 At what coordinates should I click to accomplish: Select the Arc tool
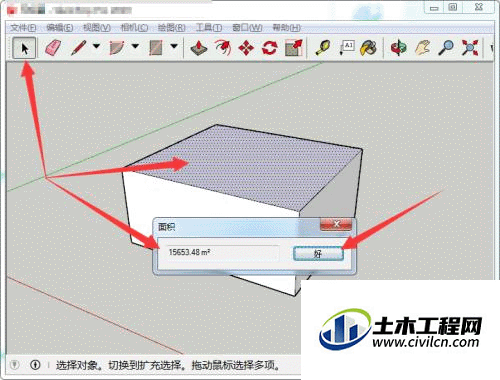pos(117,48)
